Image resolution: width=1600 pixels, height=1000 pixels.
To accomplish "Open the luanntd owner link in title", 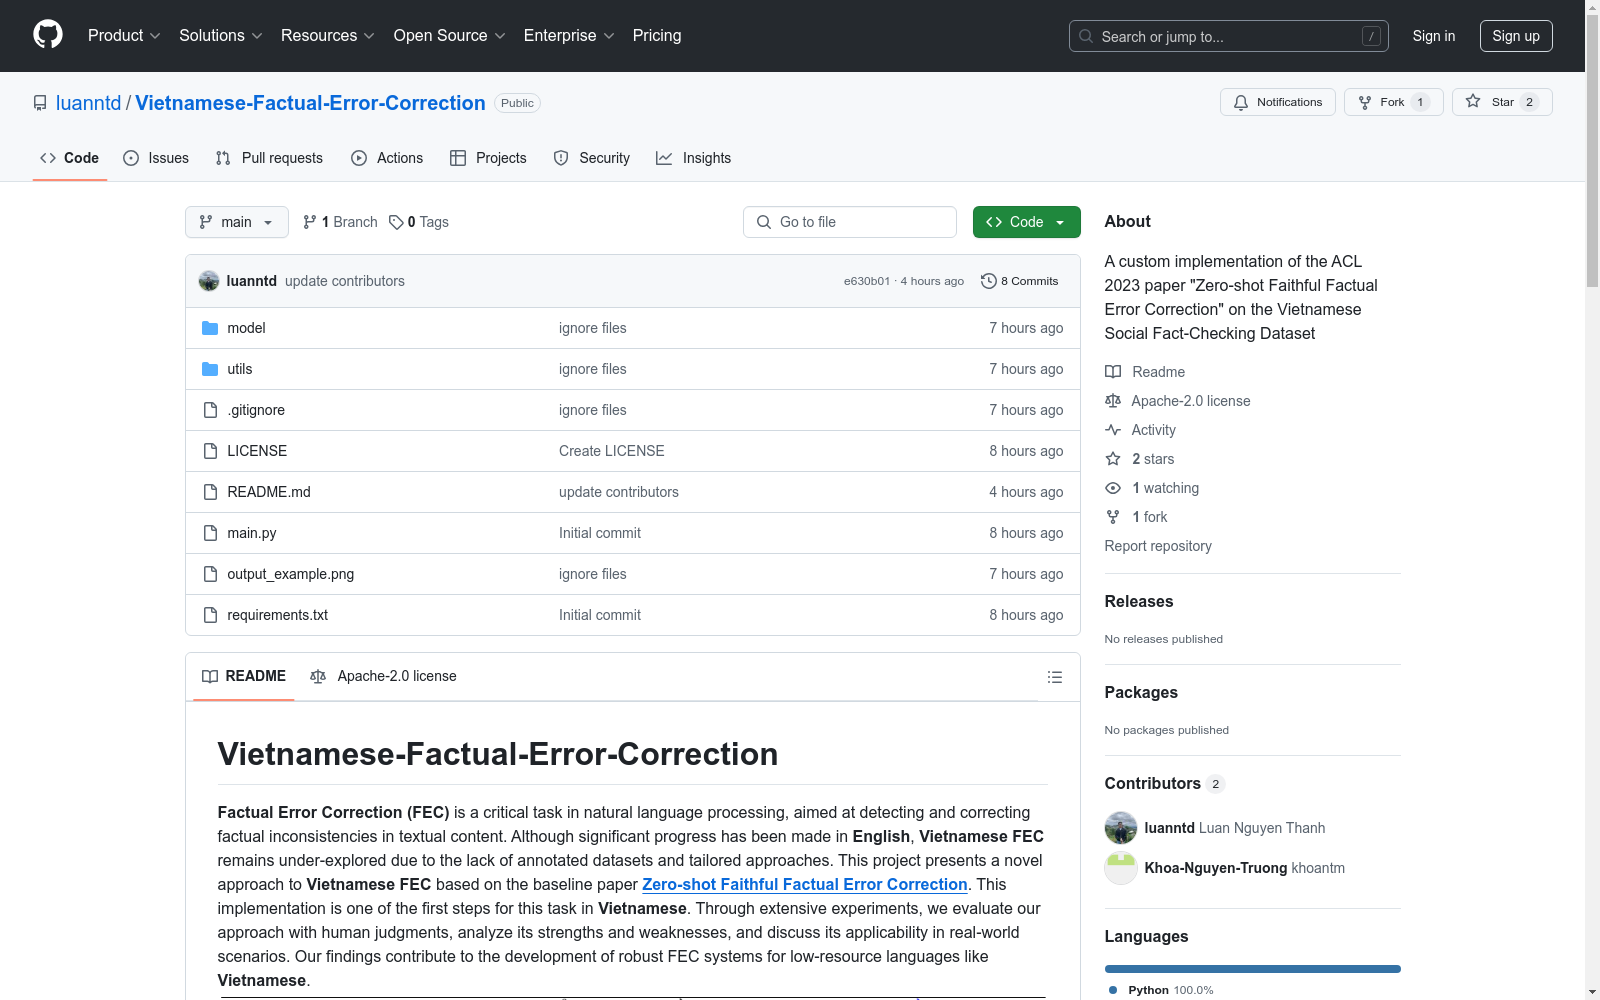I will pos(88,103).
